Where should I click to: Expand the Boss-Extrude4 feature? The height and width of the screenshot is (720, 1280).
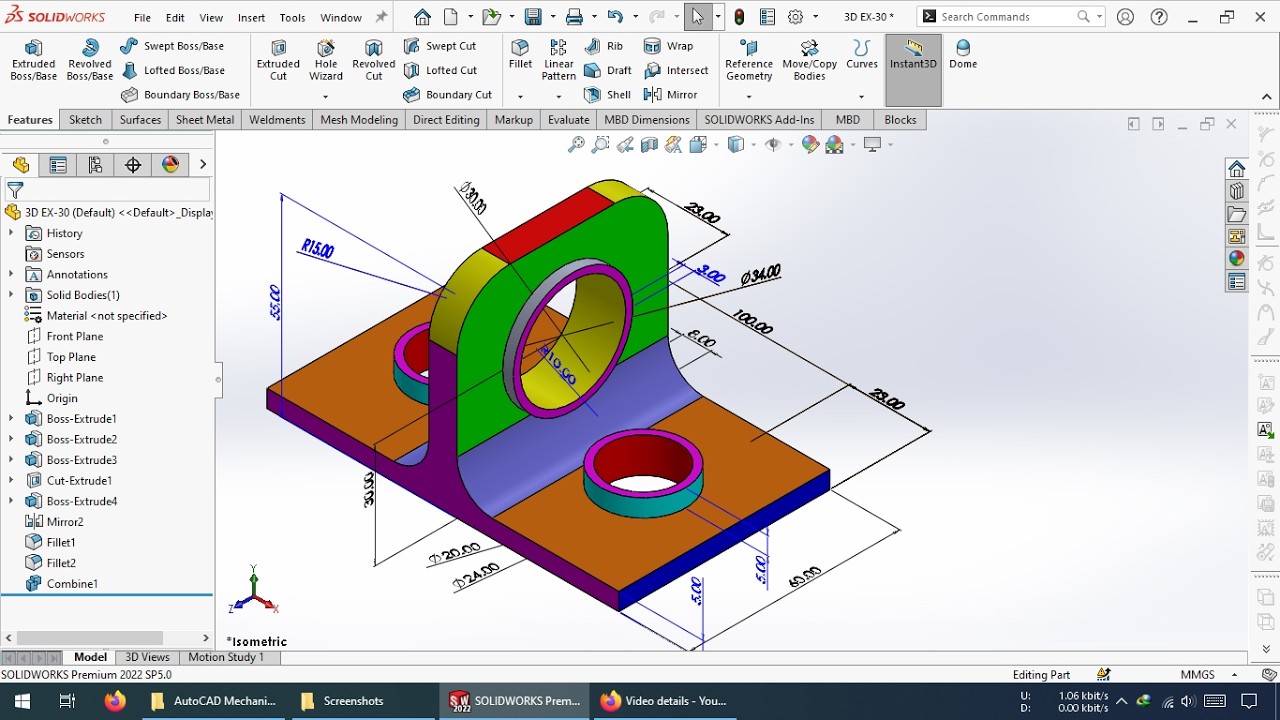[x=11, y=501]
